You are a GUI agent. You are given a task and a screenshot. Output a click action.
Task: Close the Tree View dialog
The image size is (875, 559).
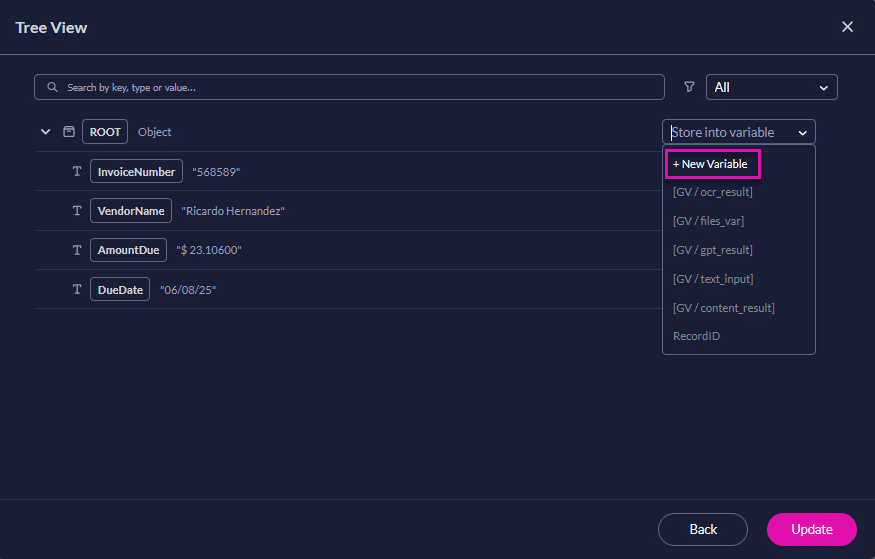(x=847, y=27)
